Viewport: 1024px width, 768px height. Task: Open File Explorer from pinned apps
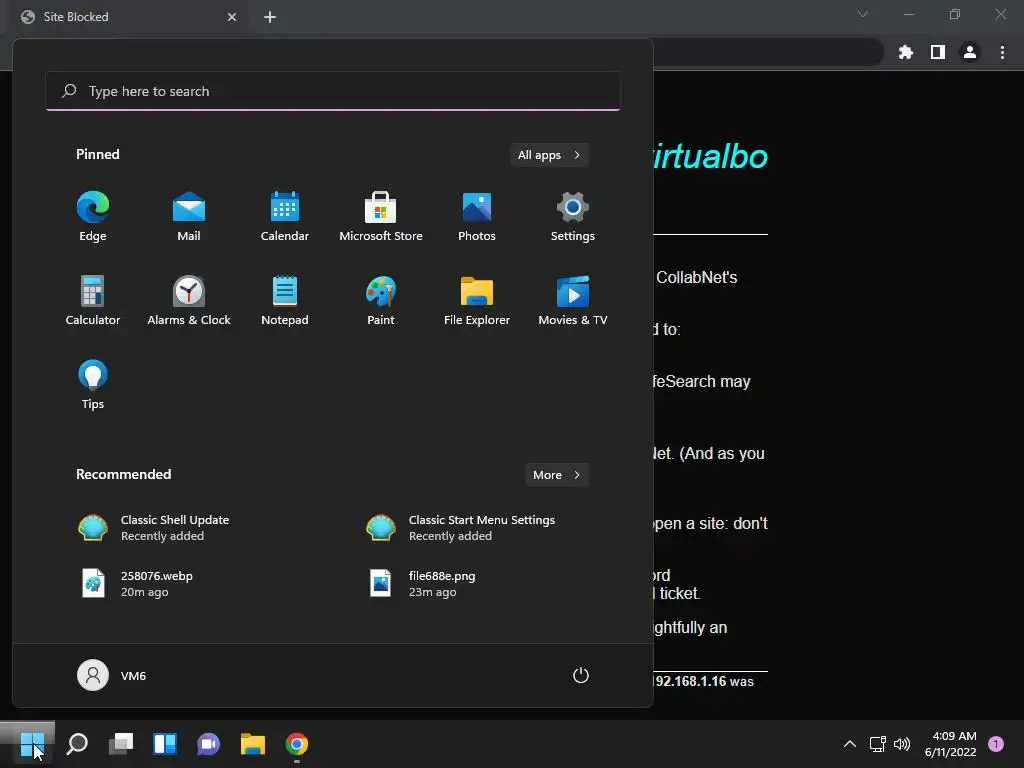tap(477, 300)
